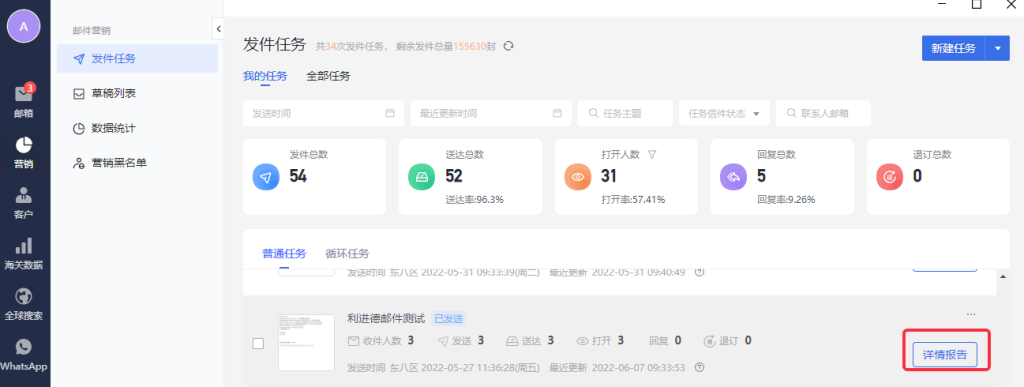Viewport: 1024px width, 387px height.
Task: Open the WhatsApp icon in sidebar
Action: click(x=24, y=347)
